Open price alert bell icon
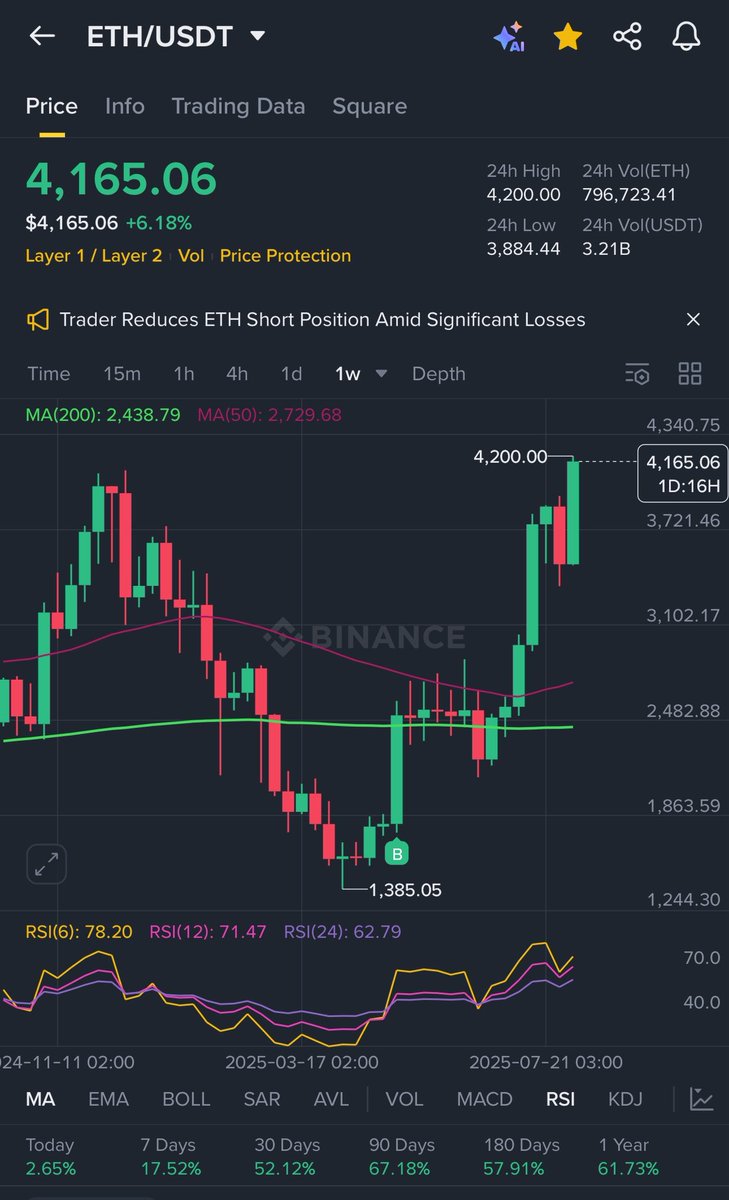The width and height of the screenshot is (729, 1200). 686,37
